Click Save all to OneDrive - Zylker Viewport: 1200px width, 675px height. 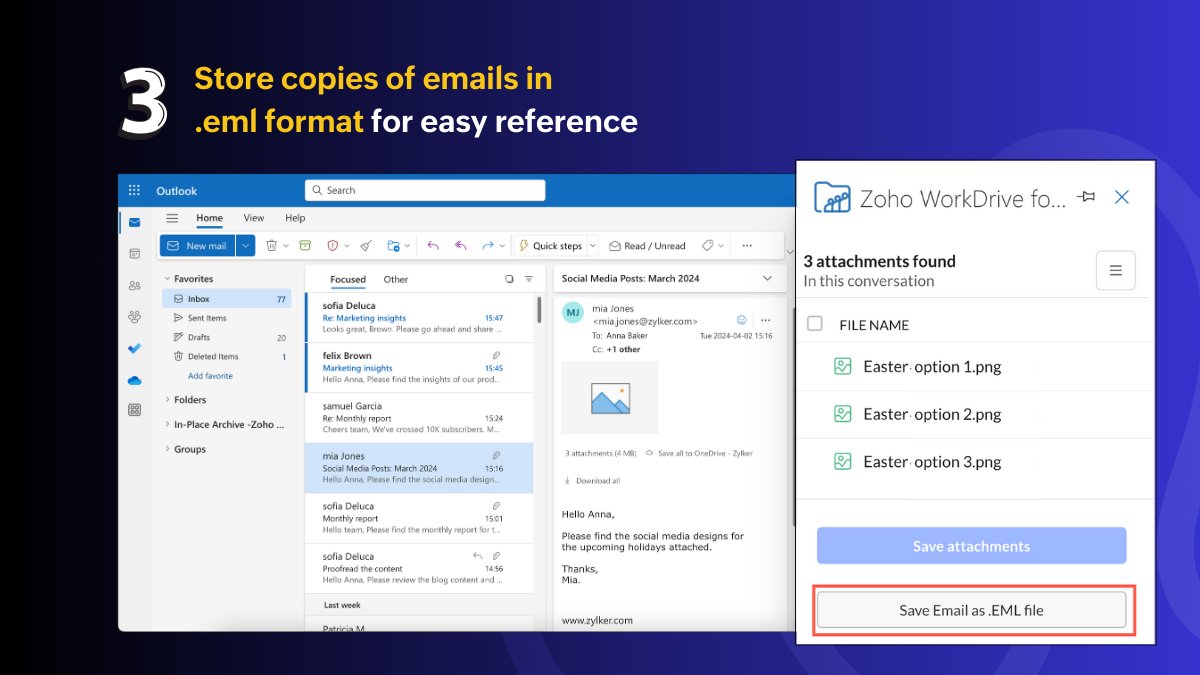pyautogui.click(x=699, y=453)
